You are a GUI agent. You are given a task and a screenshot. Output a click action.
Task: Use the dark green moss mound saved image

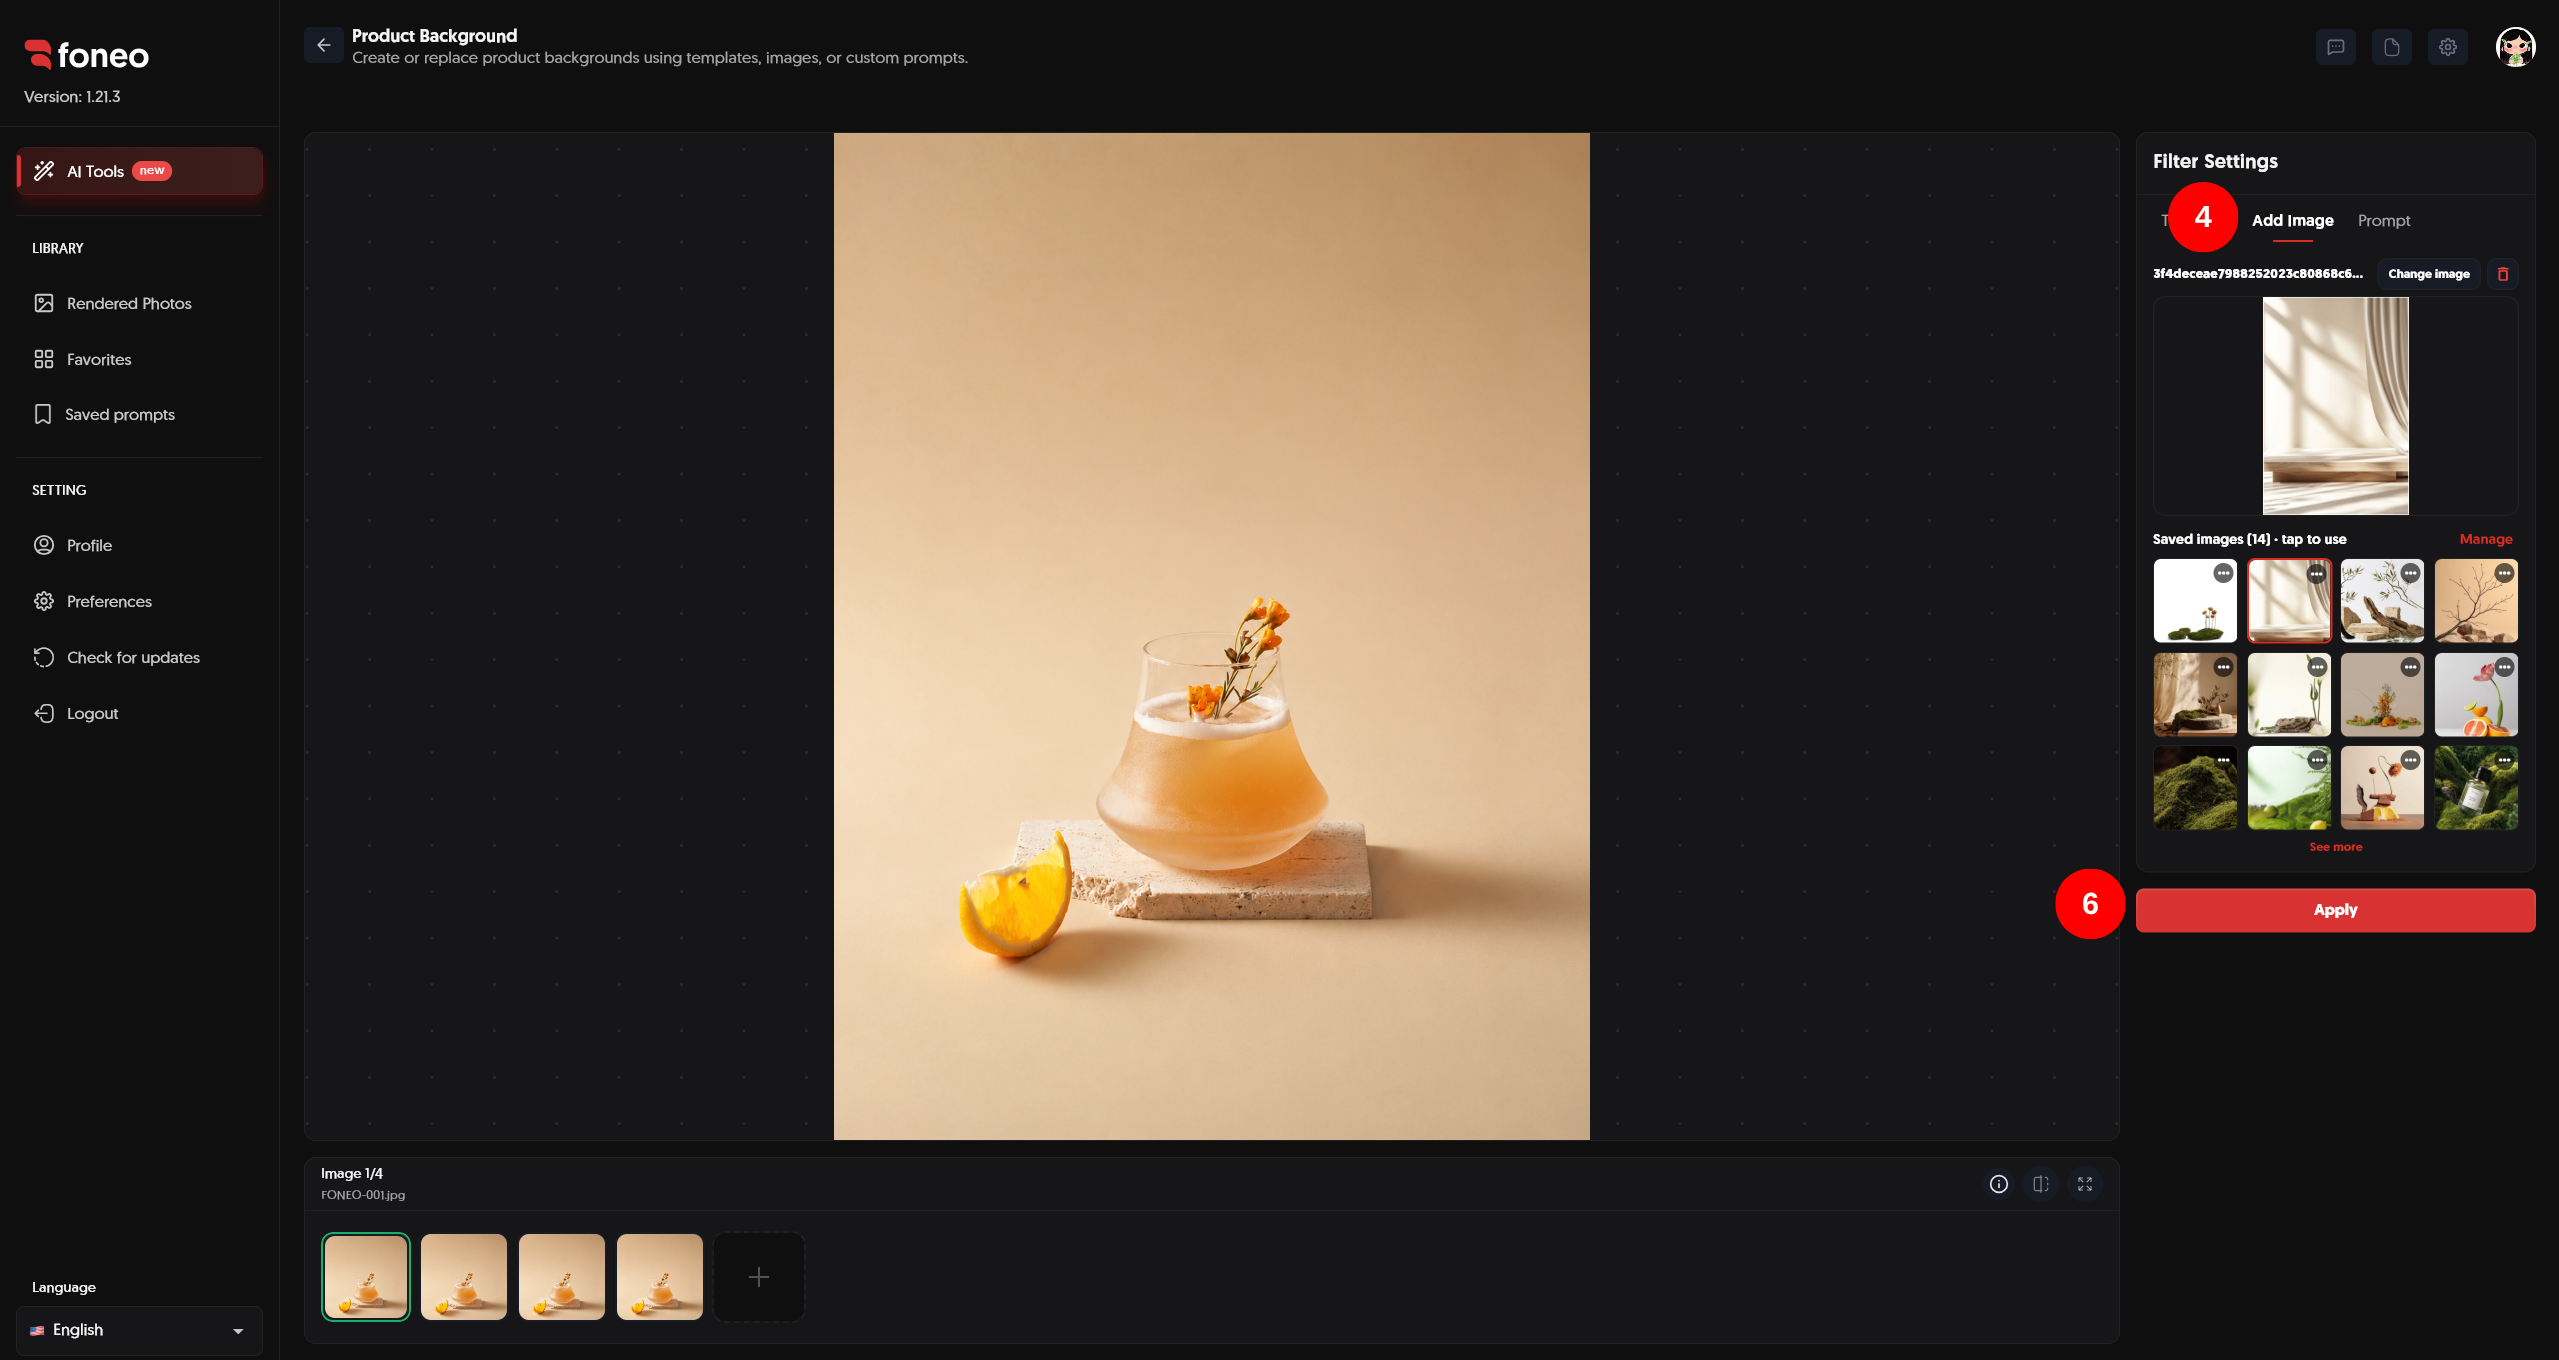pyautogui.click(x=2195, y=787)
